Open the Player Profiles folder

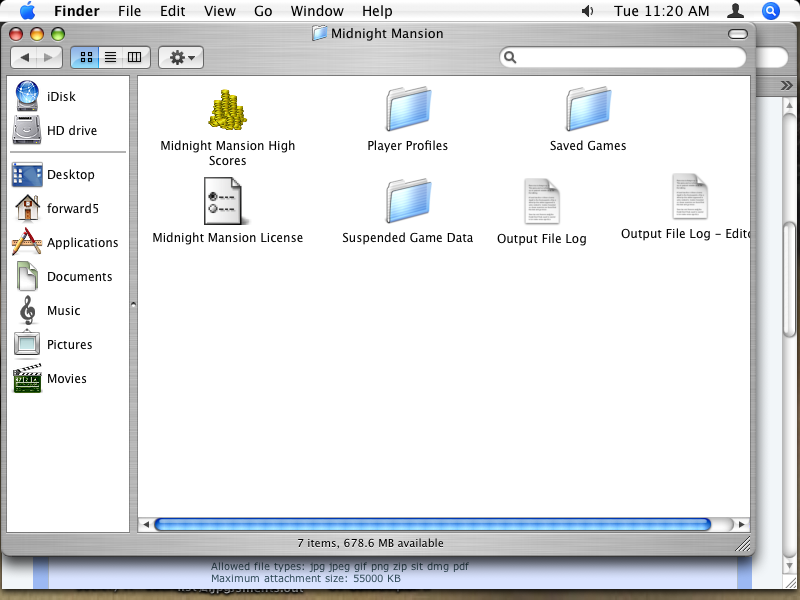point(407,108)
